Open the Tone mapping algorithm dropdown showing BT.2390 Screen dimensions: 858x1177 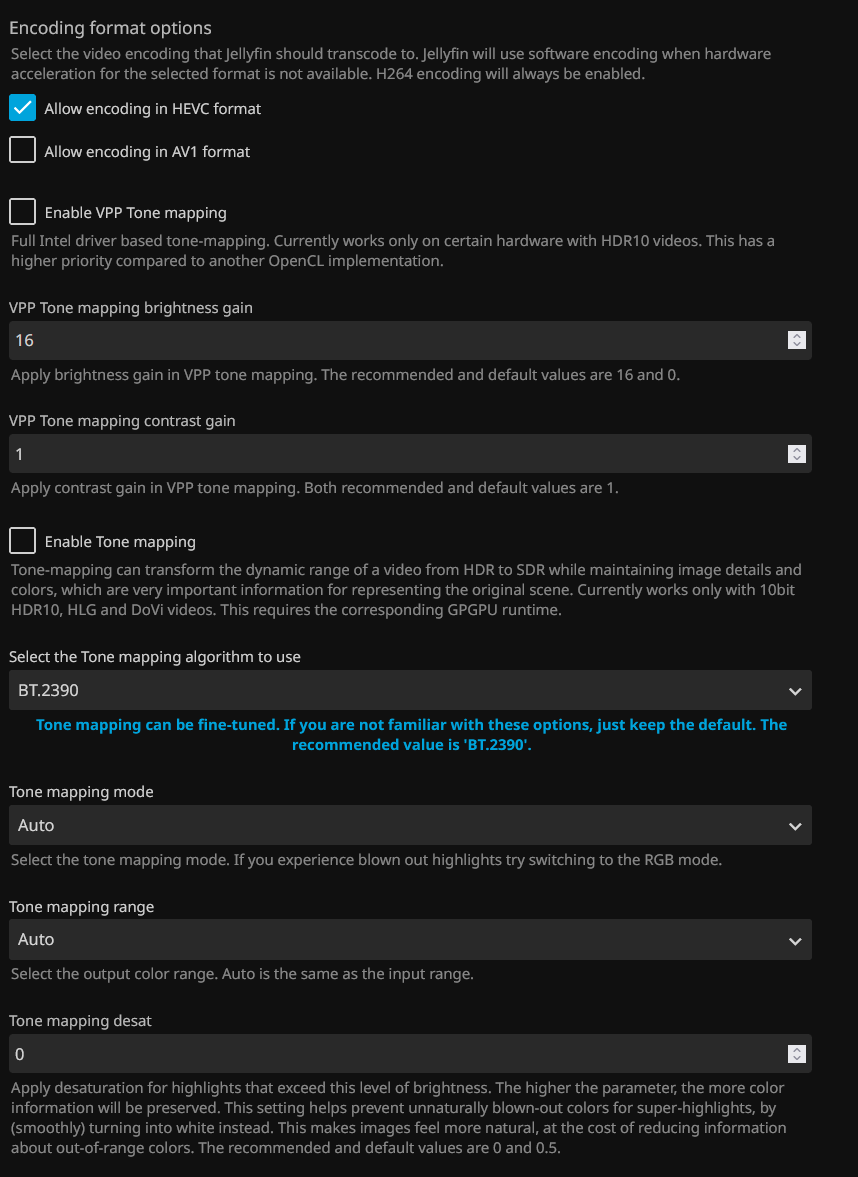pos(400,691)
